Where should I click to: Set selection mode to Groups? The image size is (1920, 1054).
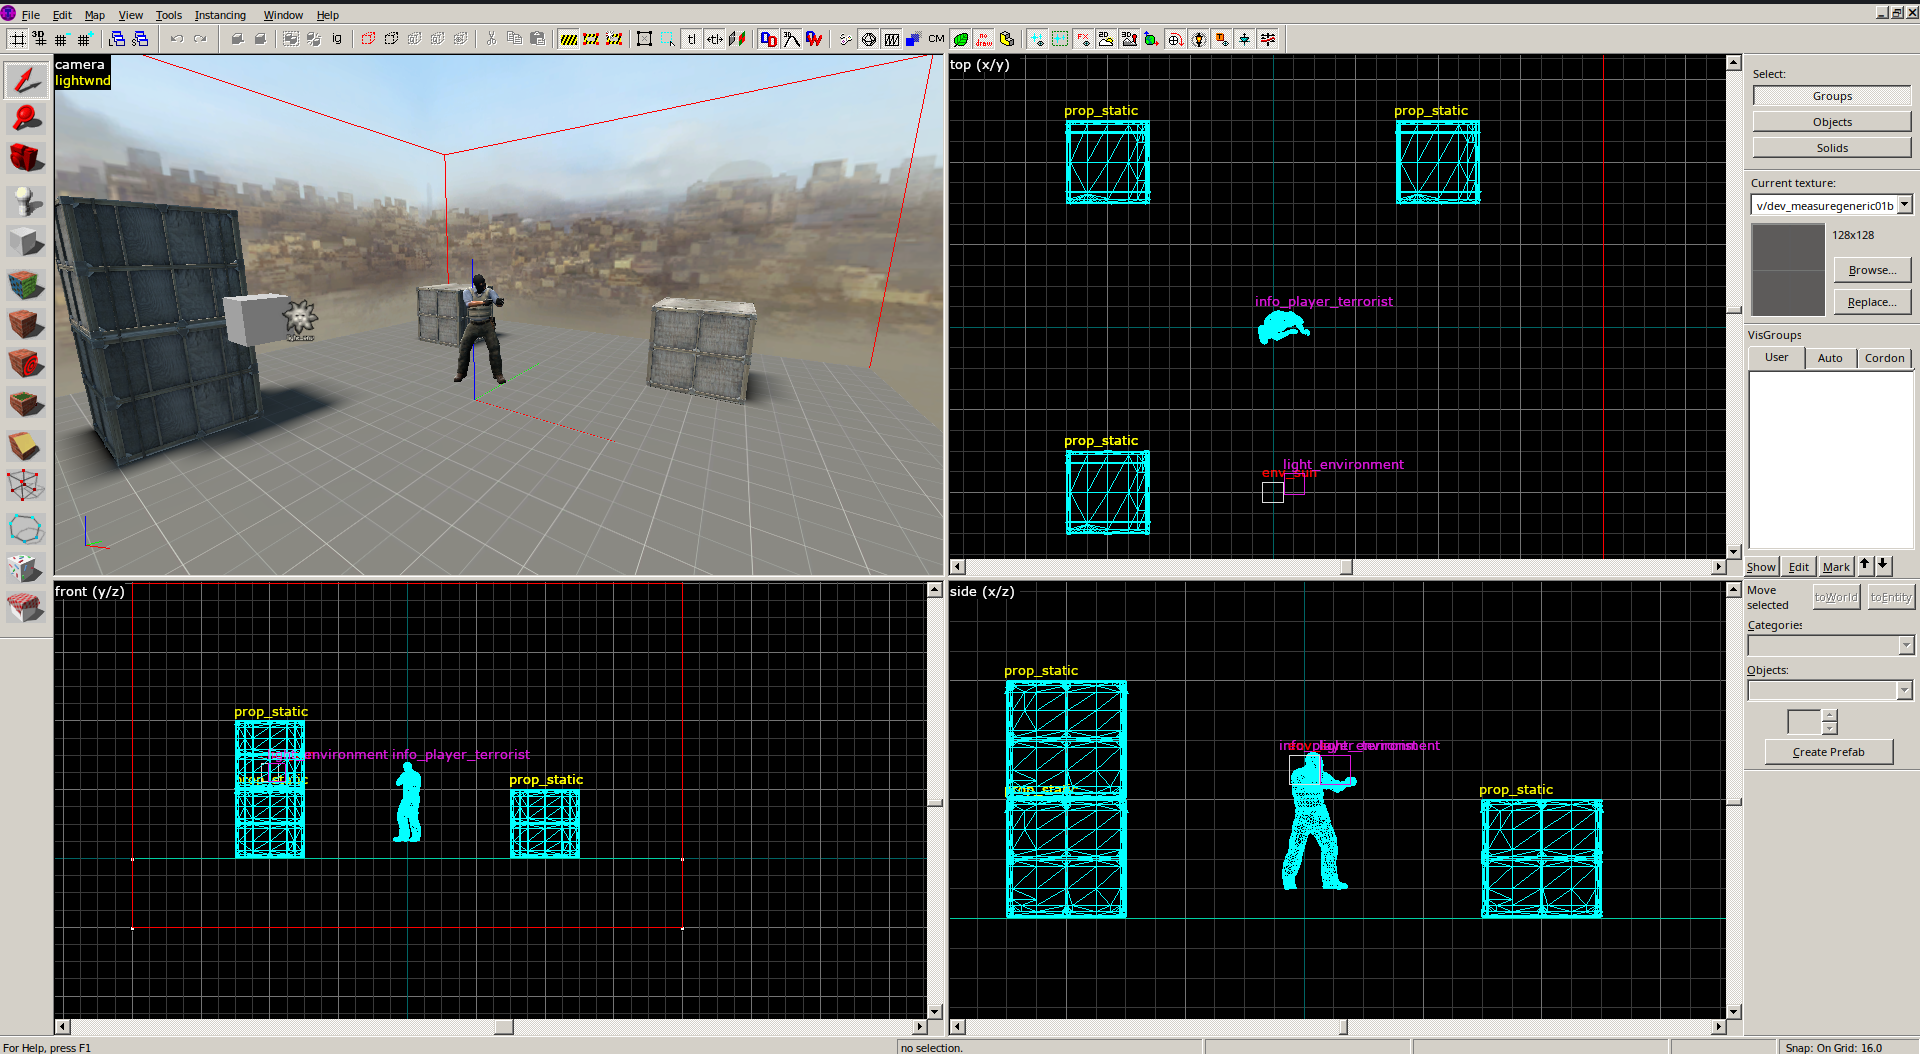1832,96
